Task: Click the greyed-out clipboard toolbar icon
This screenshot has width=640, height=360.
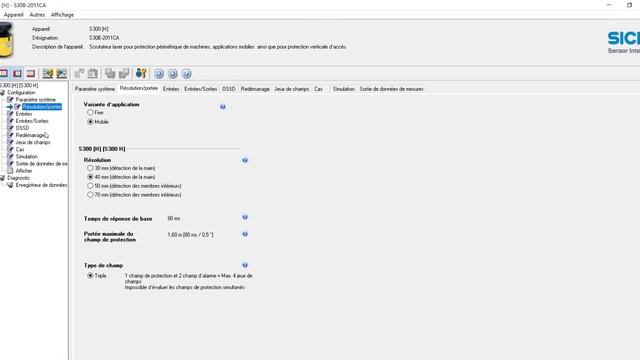Action: tap(93, 73)
